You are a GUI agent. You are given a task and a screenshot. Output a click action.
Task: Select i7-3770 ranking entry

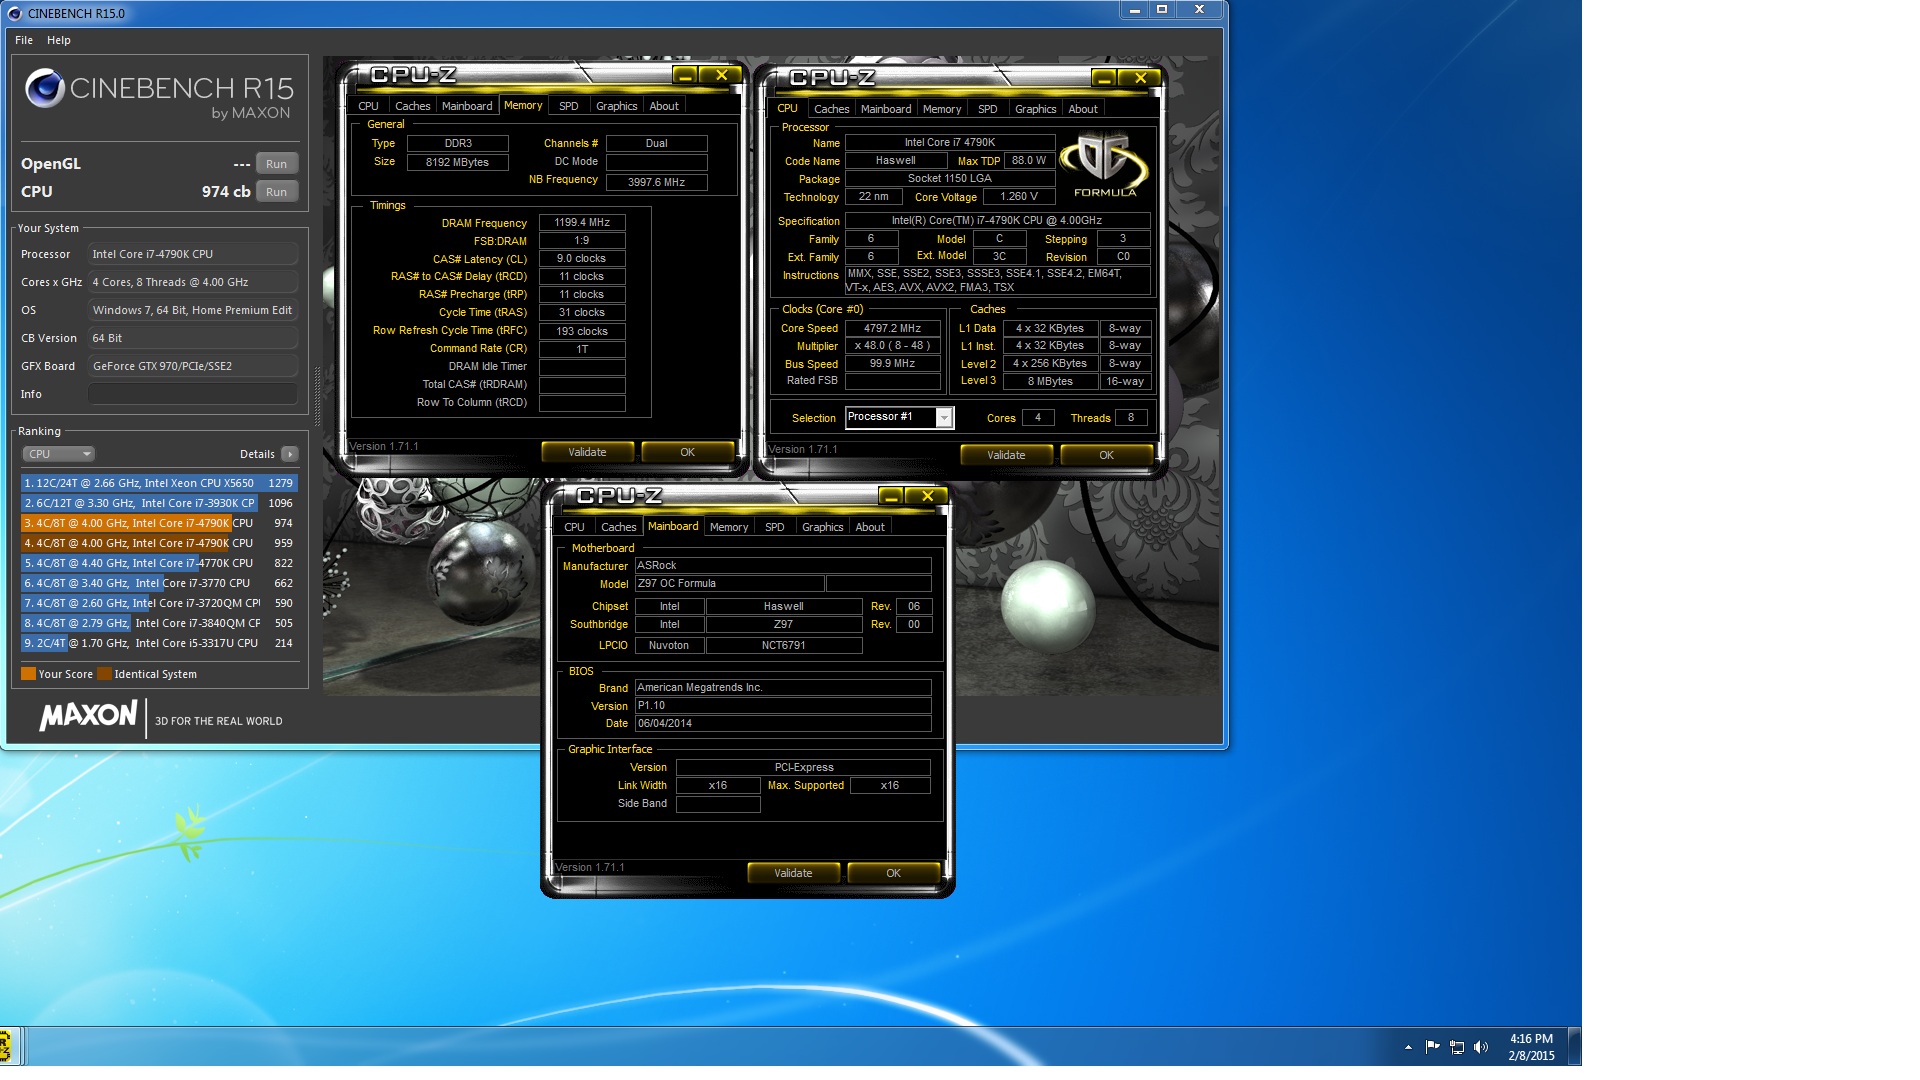point(159,583)
